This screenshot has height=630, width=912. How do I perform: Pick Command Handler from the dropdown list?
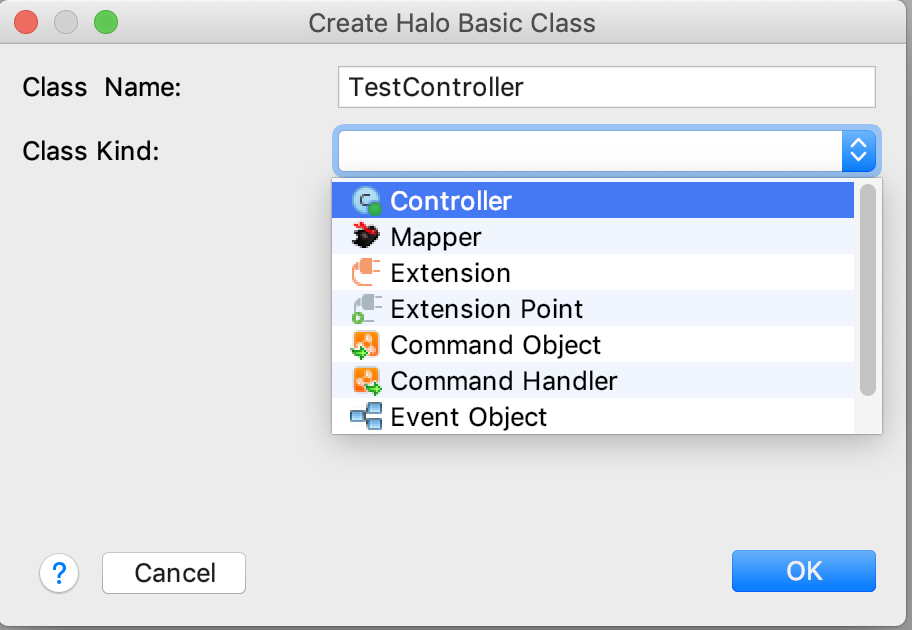coord(504,381)
